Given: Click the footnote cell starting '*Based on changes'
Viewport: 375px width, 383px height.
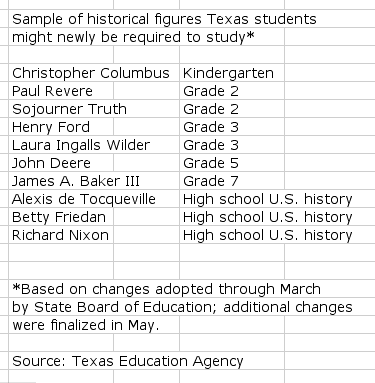Looking at the screenshot, I should (61, 289).
